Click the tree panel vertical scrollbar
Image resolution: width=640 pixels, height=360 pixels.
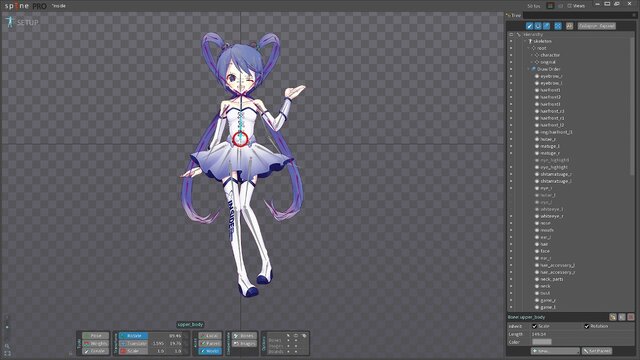pos(632,106)
